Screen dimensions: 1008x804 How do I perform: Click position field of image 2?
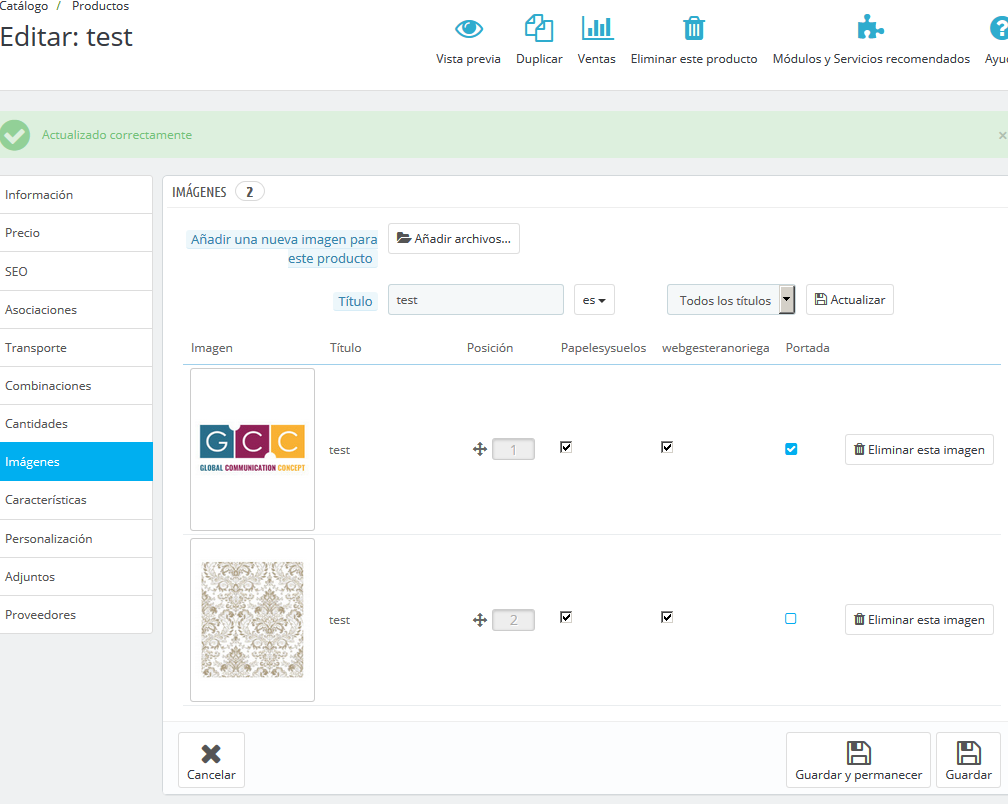tap(513, 620)
